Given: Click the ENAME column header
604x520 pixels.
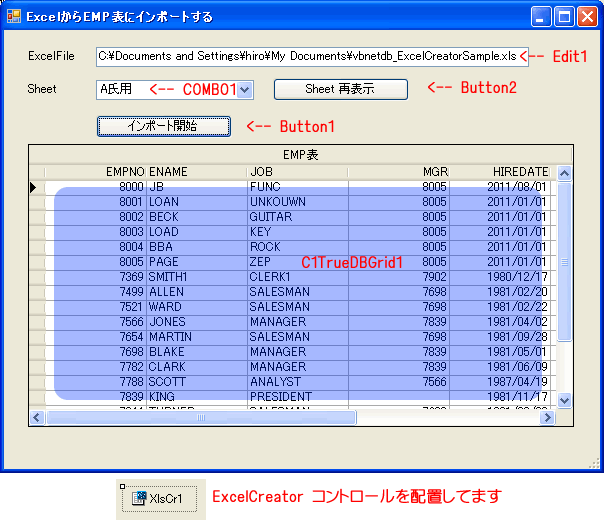Looking at the screenshot, I should [196, 172].
